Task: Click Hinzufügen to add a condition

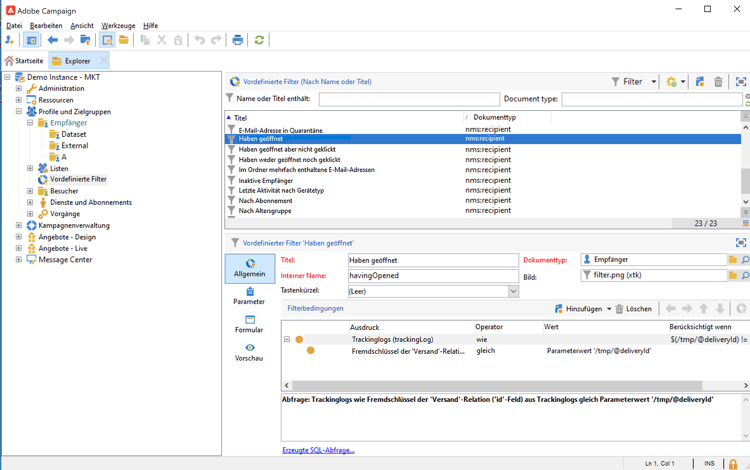Action: (x=579, y=309)
